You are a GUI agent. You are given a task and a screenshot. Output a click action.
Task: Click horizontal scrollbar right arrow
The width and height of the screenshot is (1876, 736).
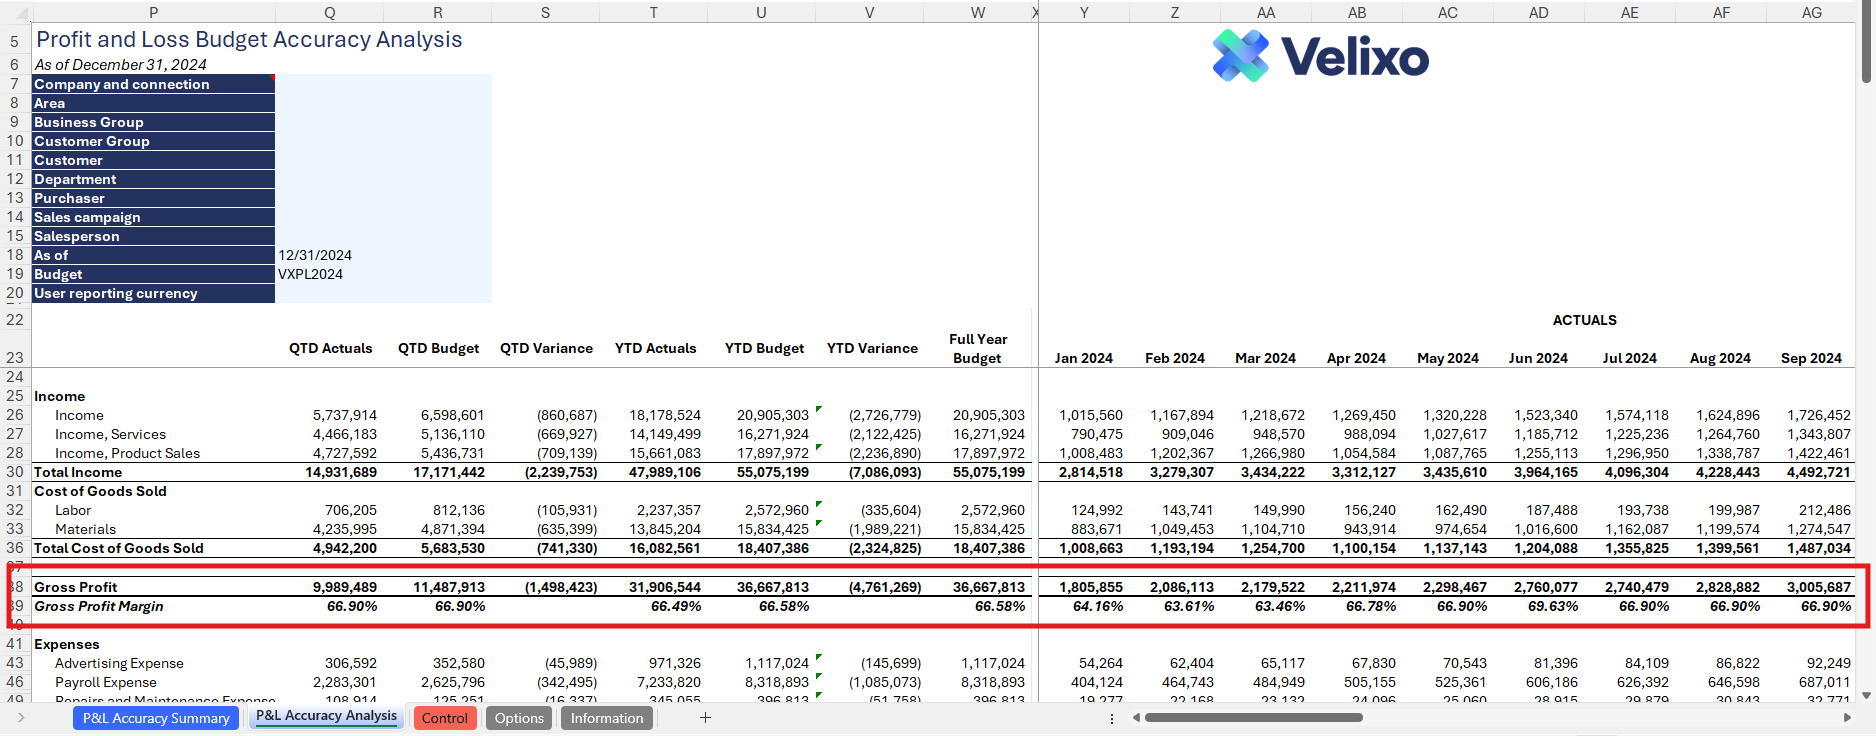1847,718
